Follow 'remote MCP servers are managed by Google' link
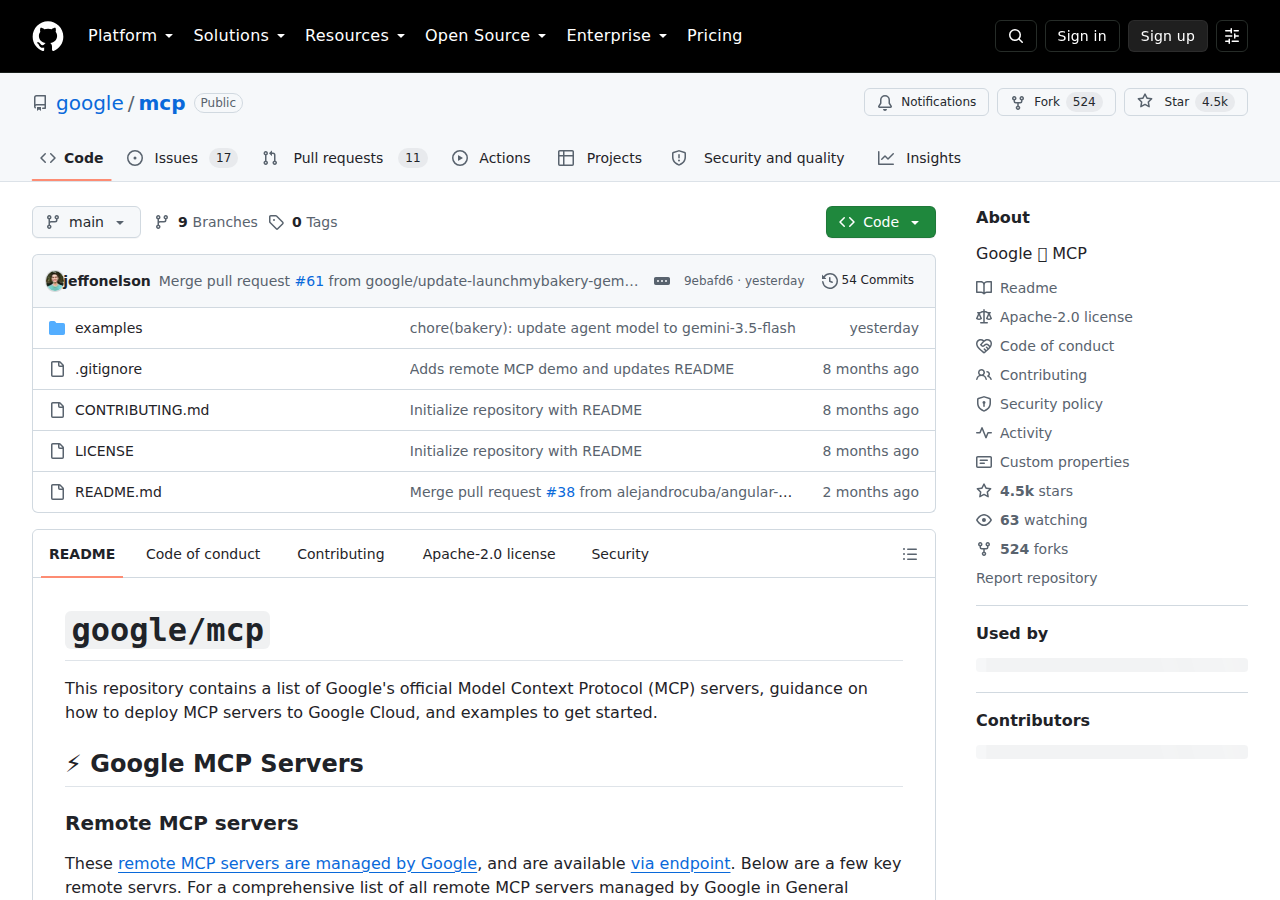 click(298, 863)
